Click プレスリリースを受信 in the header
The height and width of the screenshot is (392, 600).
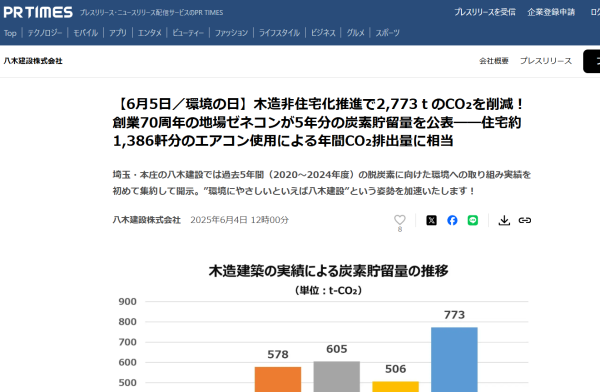pos(484,12)
